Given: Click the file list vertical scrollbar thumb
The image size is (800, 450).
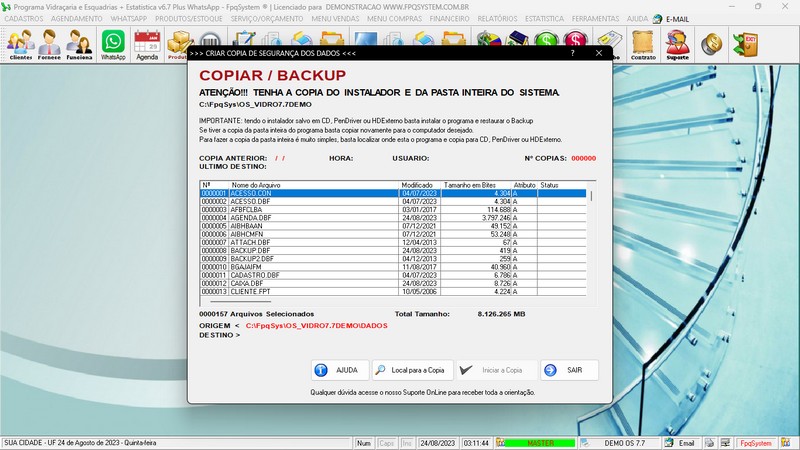Looking at the screenshot, I should click(x=591, y=196).
